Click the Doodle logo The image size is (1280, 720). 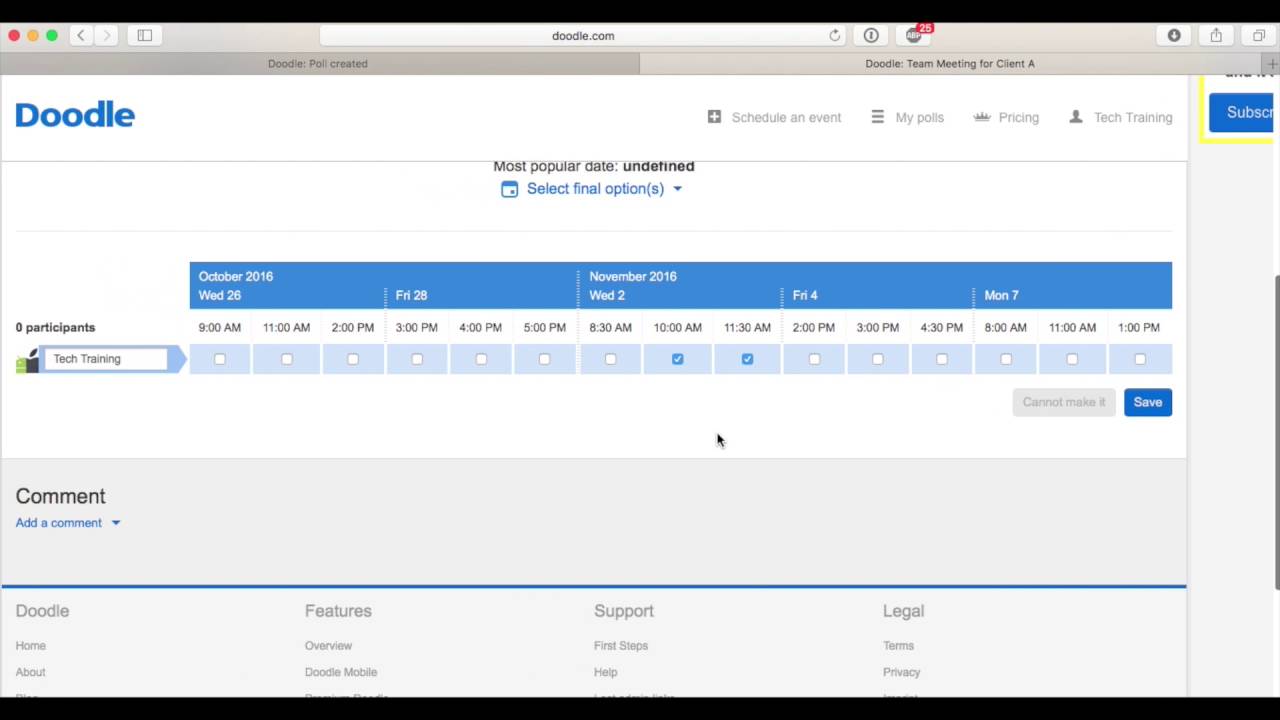tap(75, 115)
